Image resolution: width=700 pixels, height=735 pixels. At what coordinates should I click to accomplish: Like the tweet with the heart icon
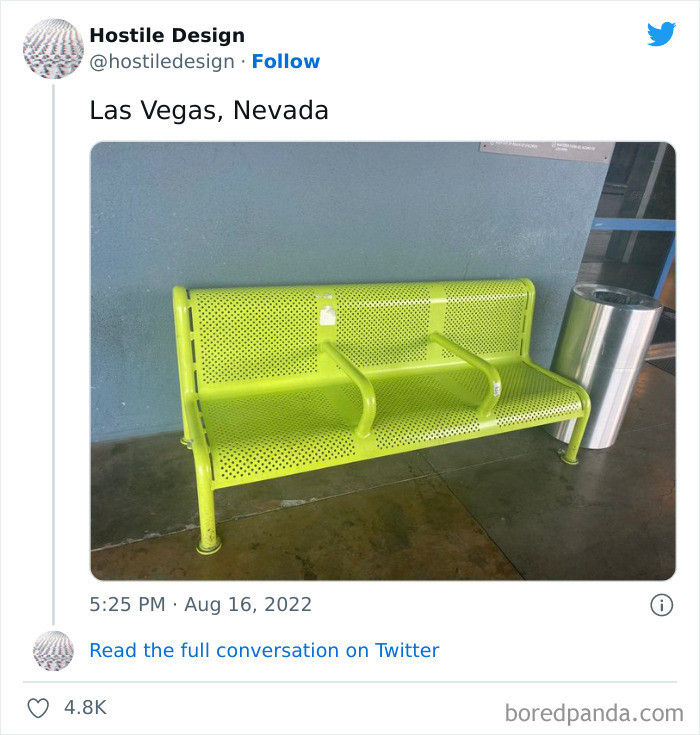click(x=38, y=707)
